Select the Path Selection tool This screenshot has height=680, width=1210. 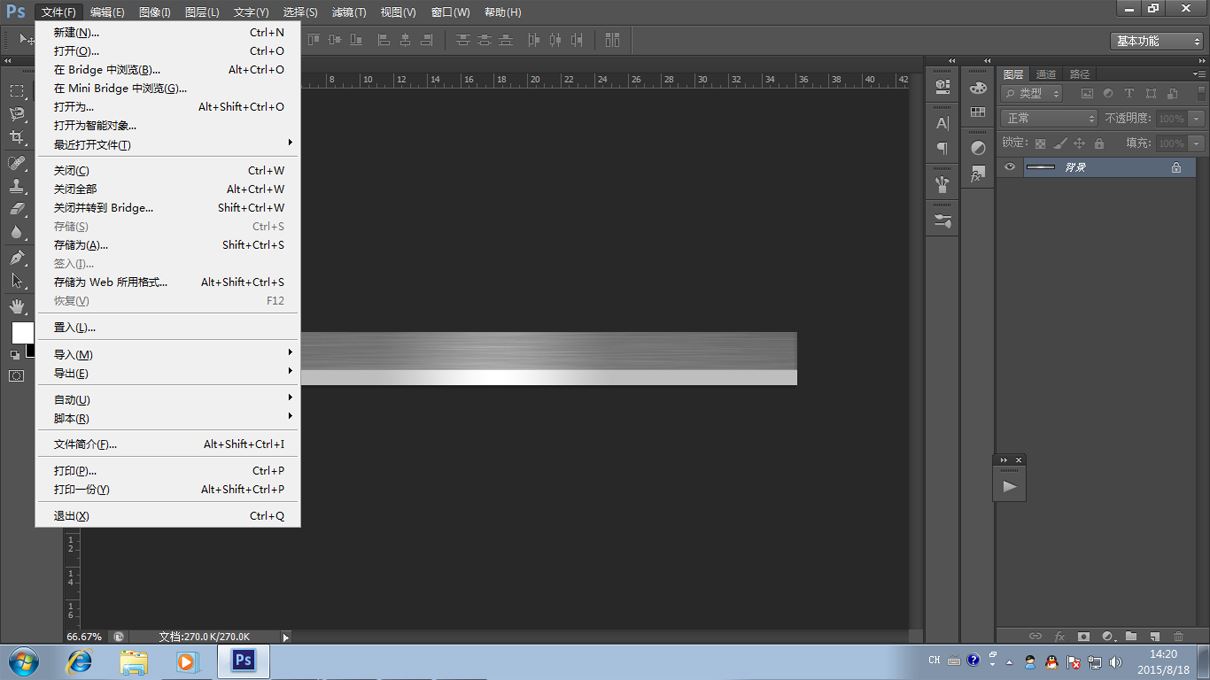pos(17,281)
